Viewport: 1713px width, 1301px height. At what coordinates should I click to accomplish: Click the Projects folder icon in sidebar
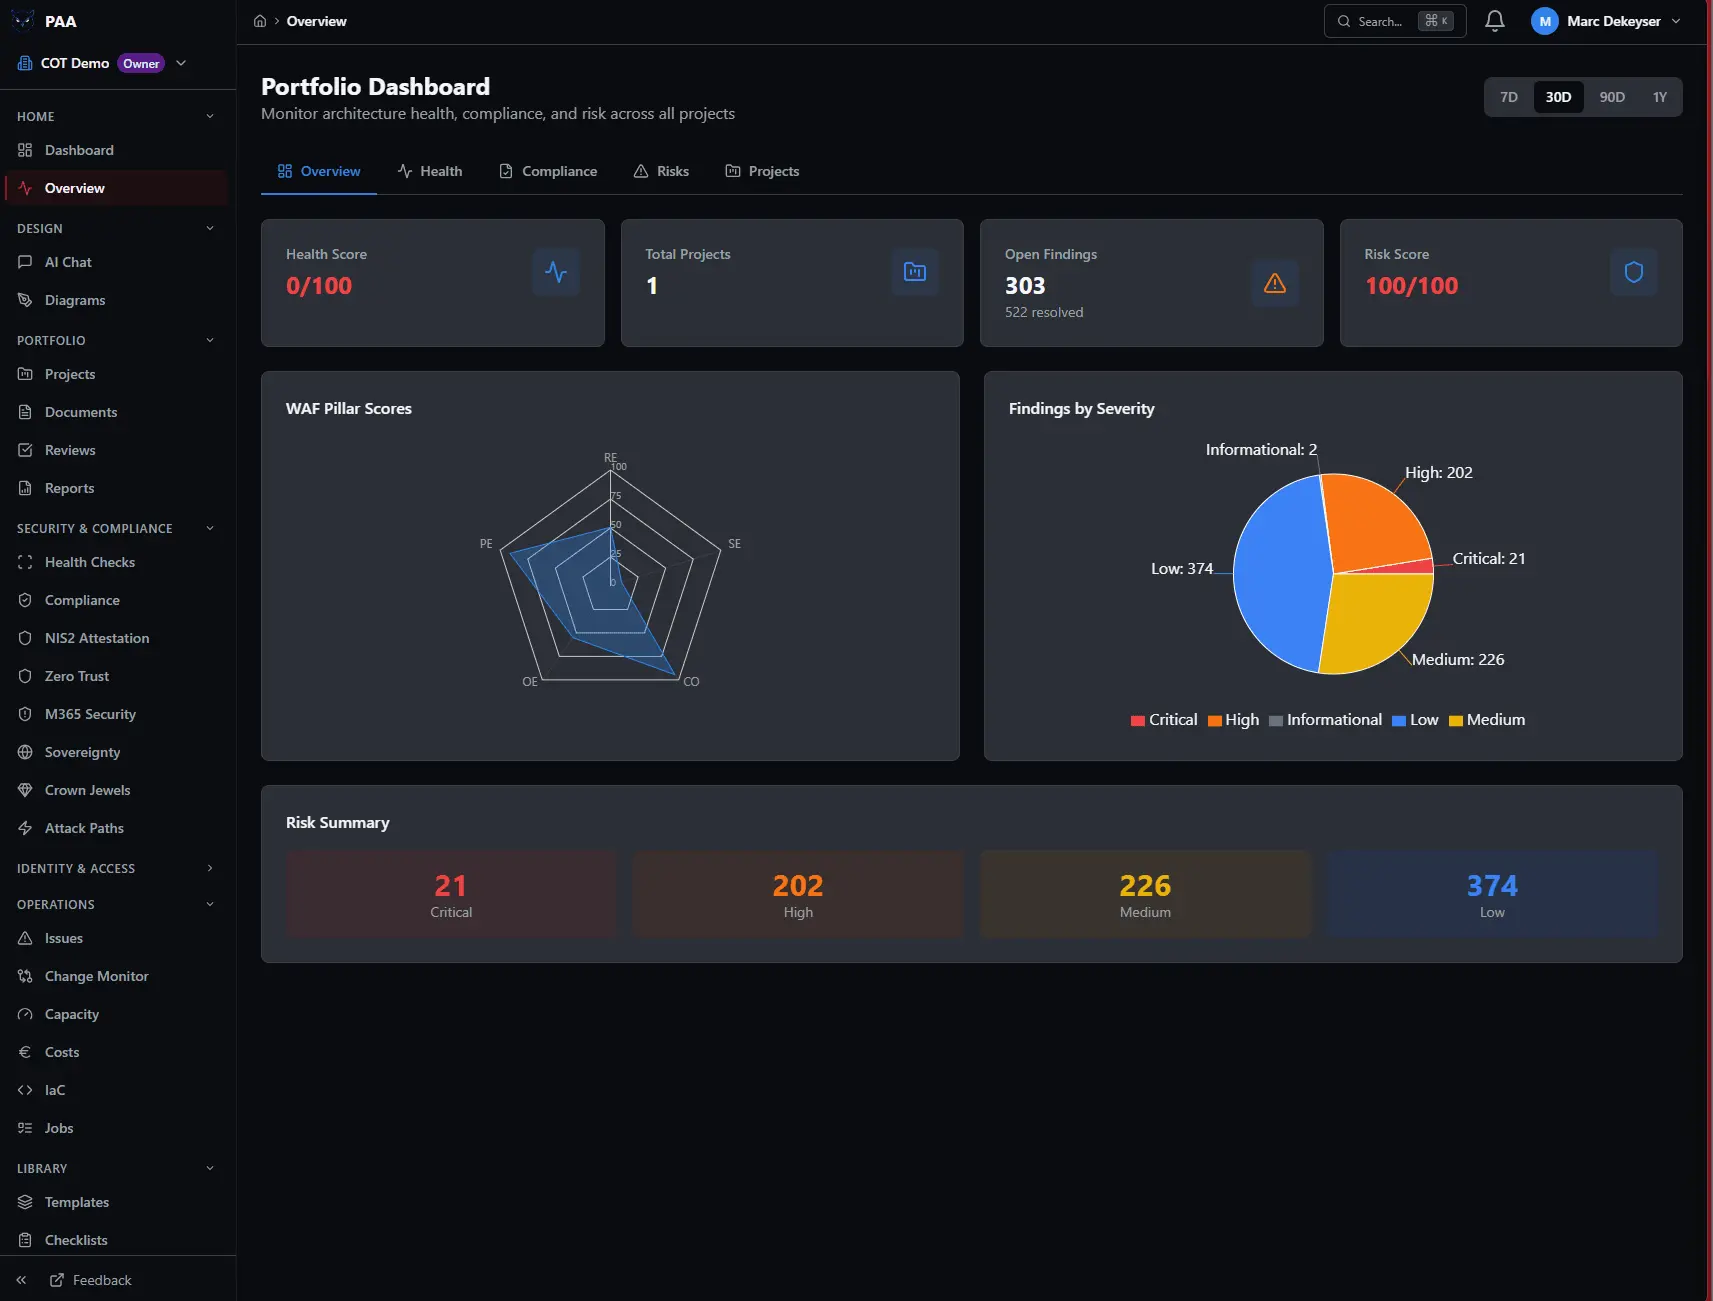click(25, 374)
